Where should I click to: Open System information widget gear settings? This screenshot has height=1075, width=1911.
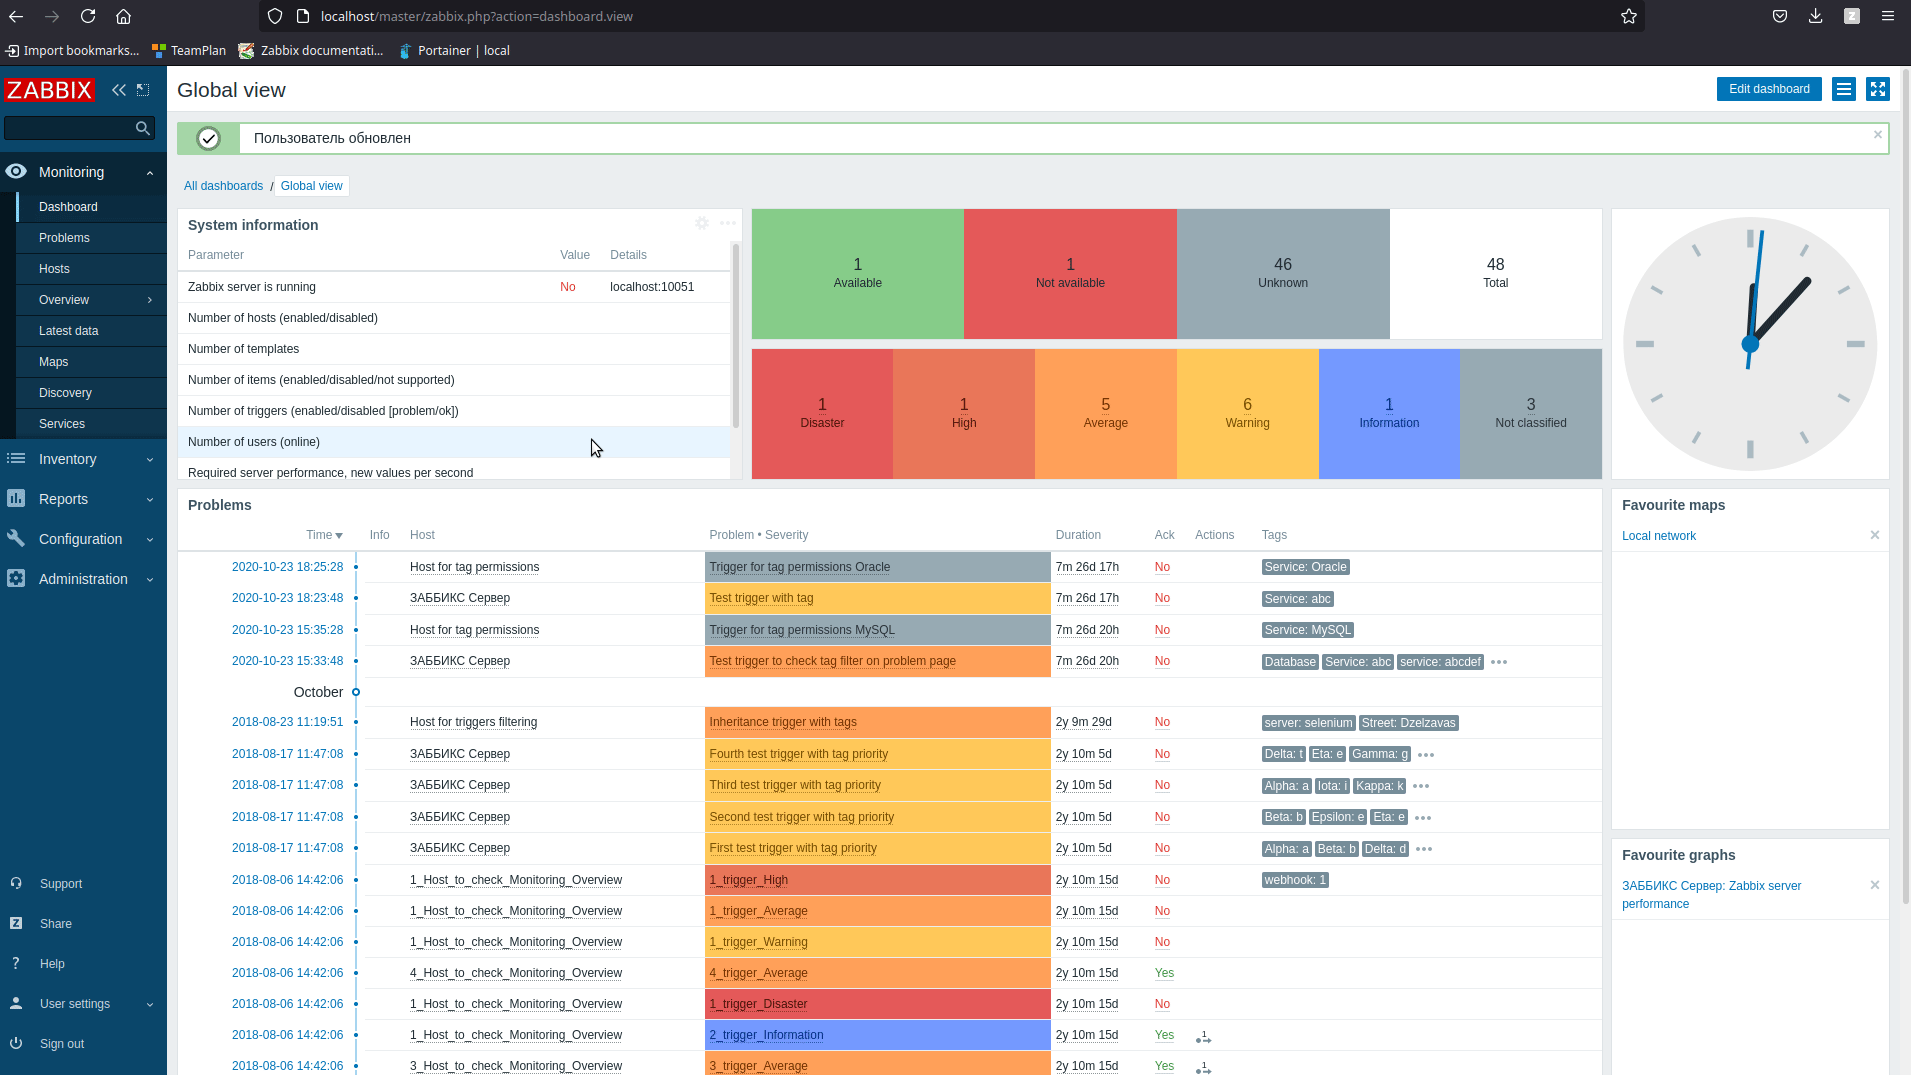coord(702,224)
